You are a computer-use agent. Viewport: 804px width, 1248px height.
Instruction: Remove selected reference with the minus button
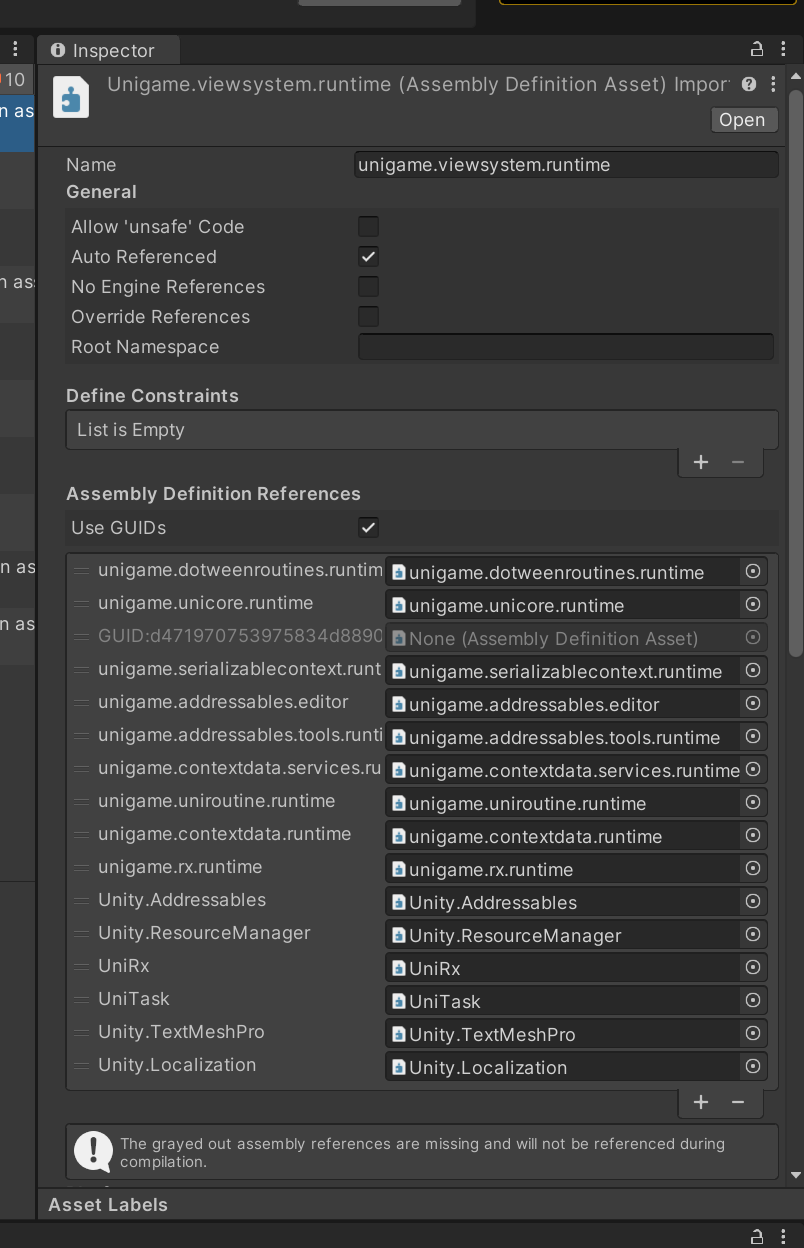tap(738, 1102)
